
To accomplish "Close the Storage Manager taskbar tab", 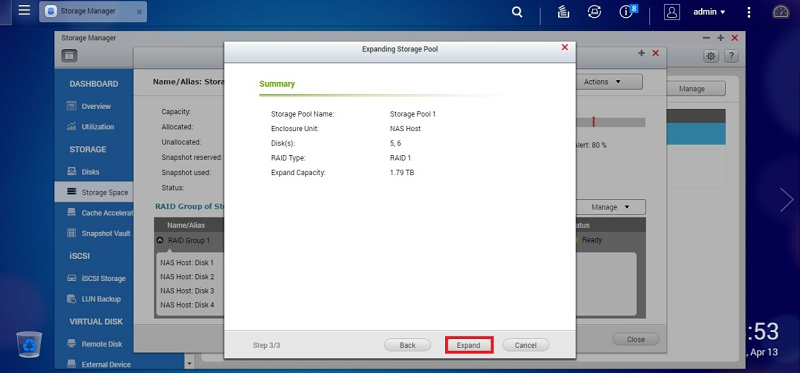I will pos(139,11).
